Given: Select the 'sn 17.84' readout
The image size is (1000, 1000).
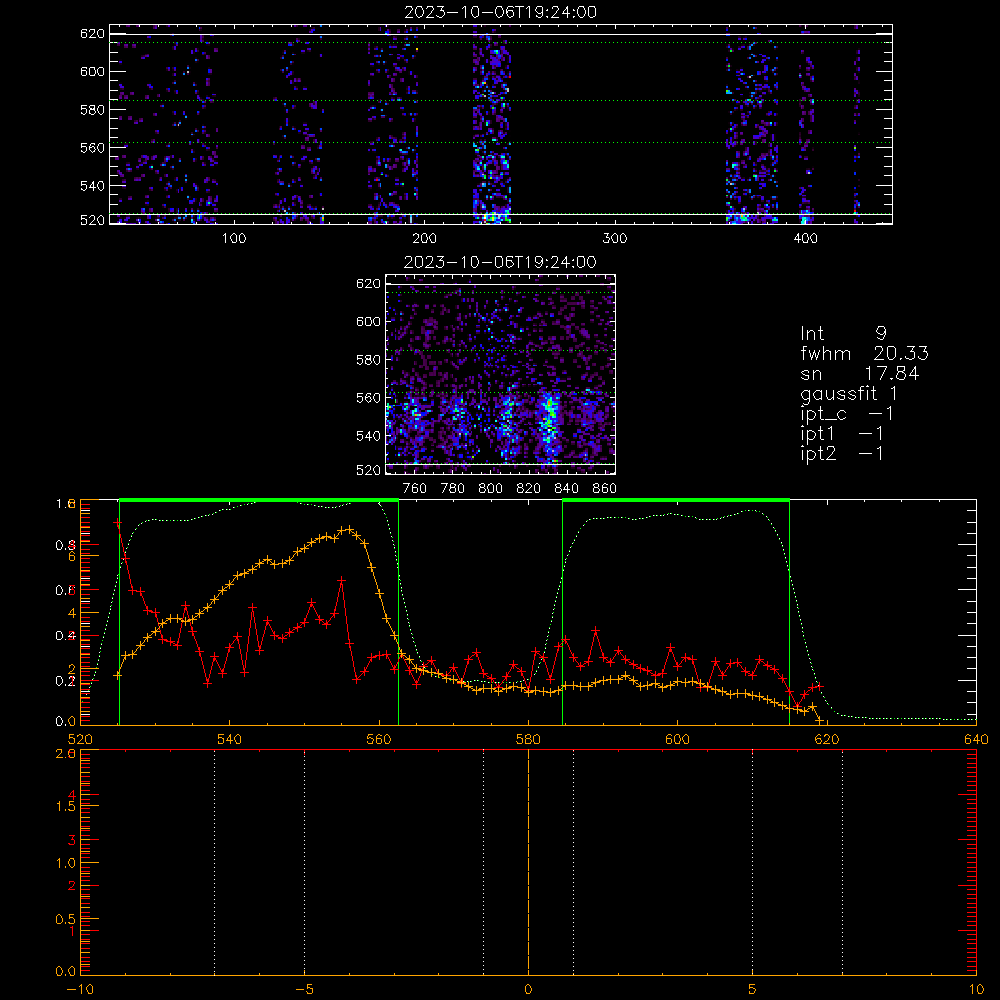Looking at the screenshot, I should pyautogui.click(x=860, y=373).
